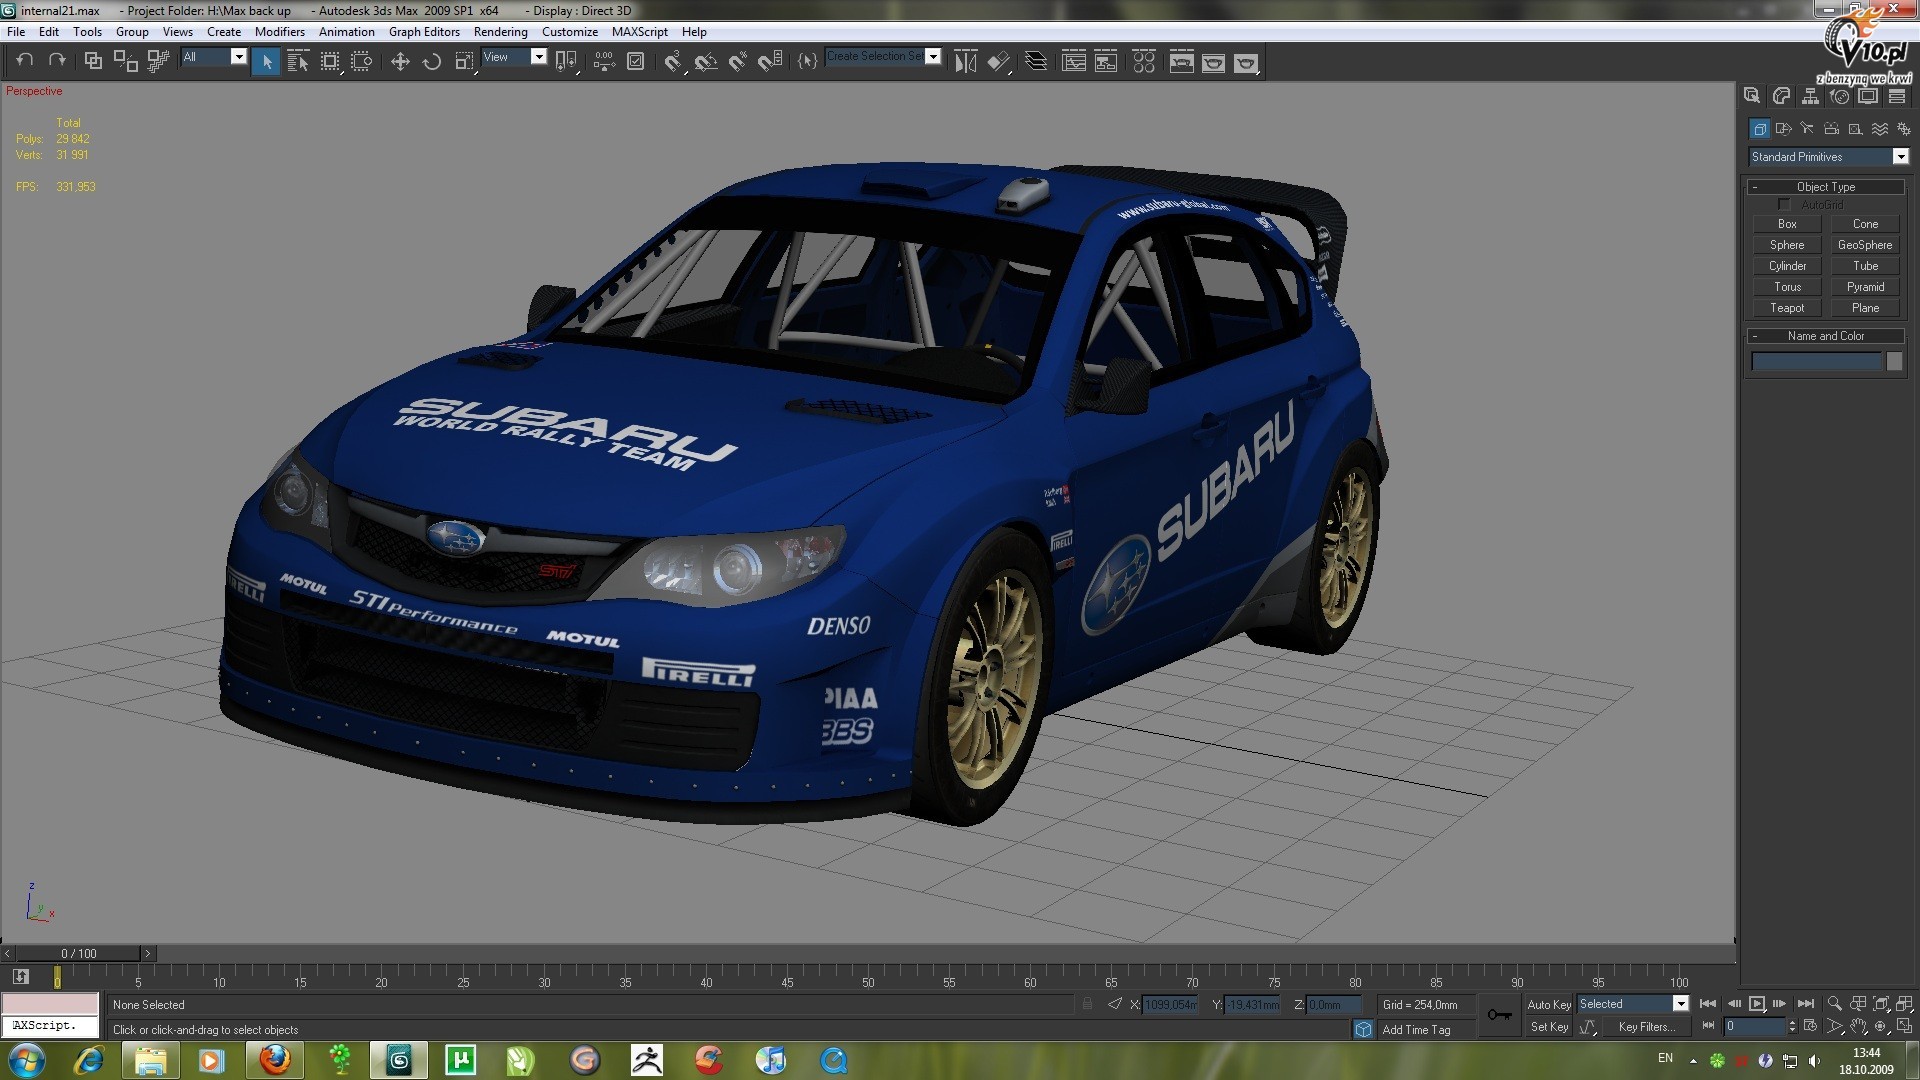Viewport: 1920px width, 1080px height.
Task: Activate the Select and Link tool
Action: [93, 61]
